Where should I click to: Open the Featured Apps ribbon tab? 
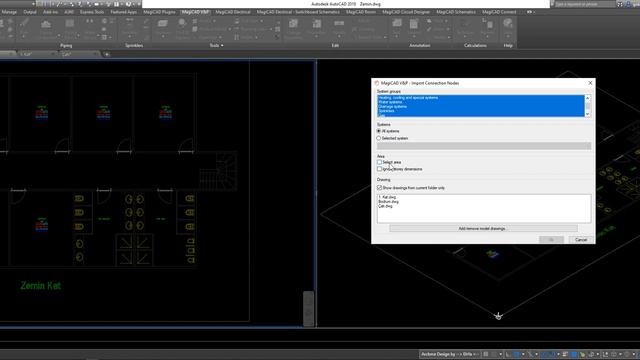(124, 12)
